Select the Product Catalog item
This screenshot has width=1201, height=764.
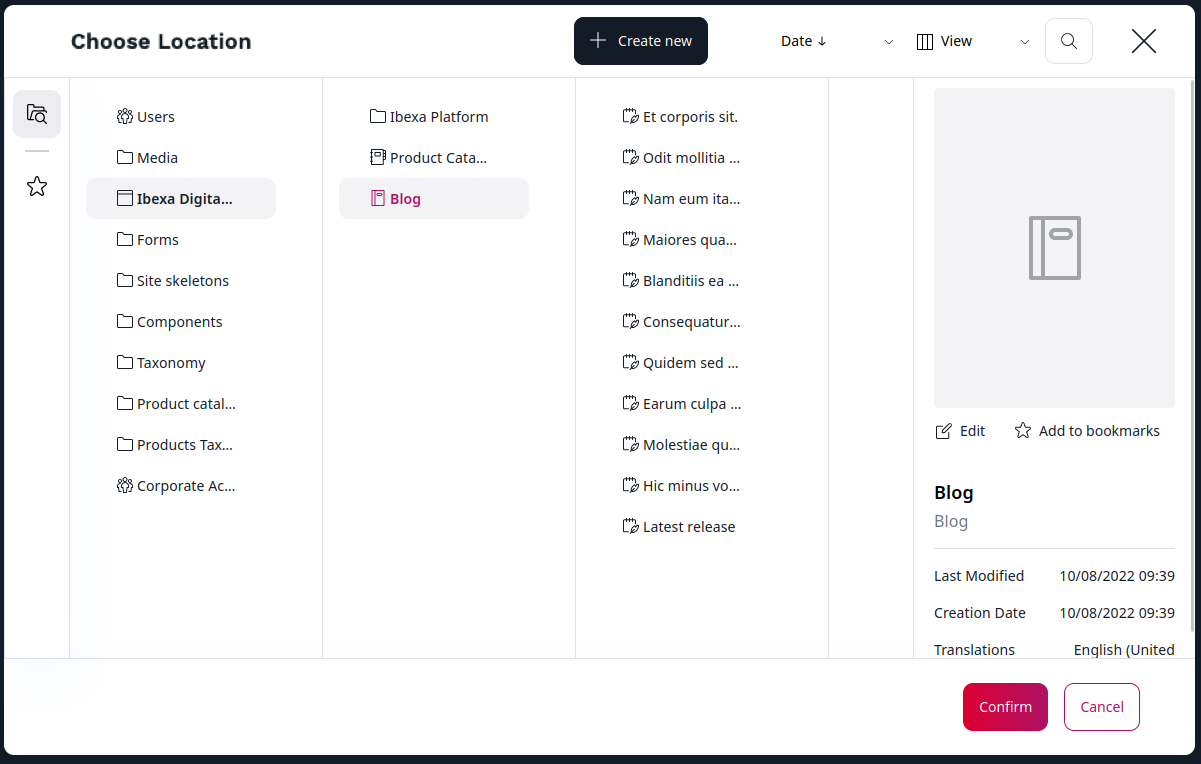[437, 158]
